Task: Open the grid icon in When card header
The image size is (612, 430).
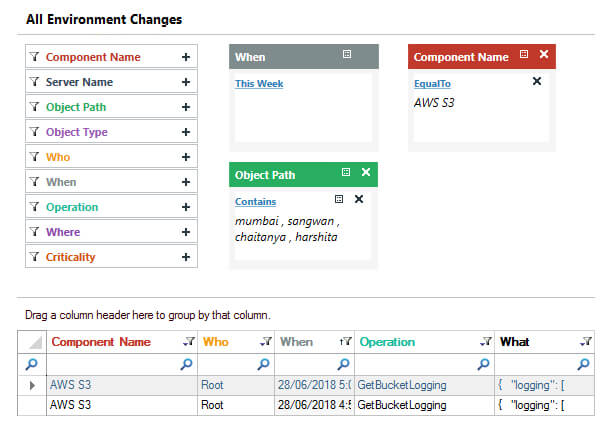Action: [347, 54]
